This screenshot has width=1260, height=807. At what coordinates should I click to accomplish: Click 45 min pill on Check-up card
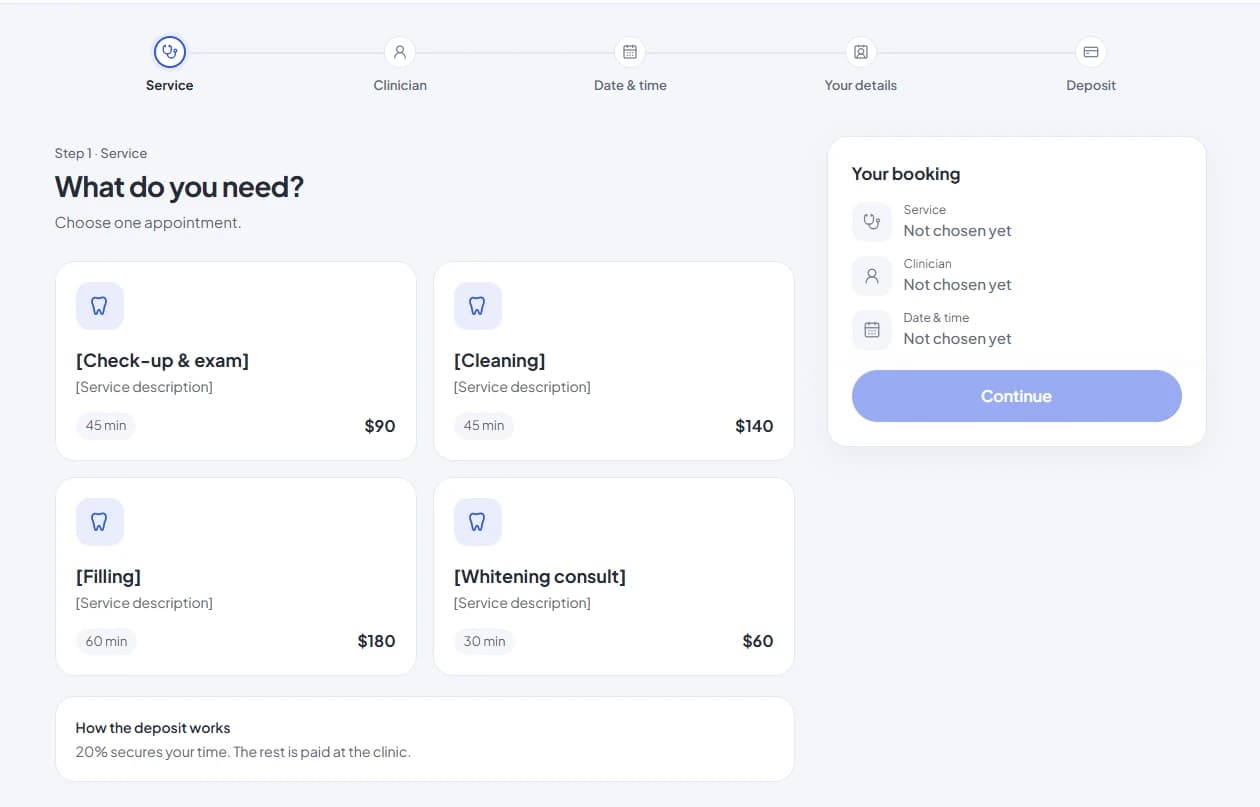pos(106,425)
